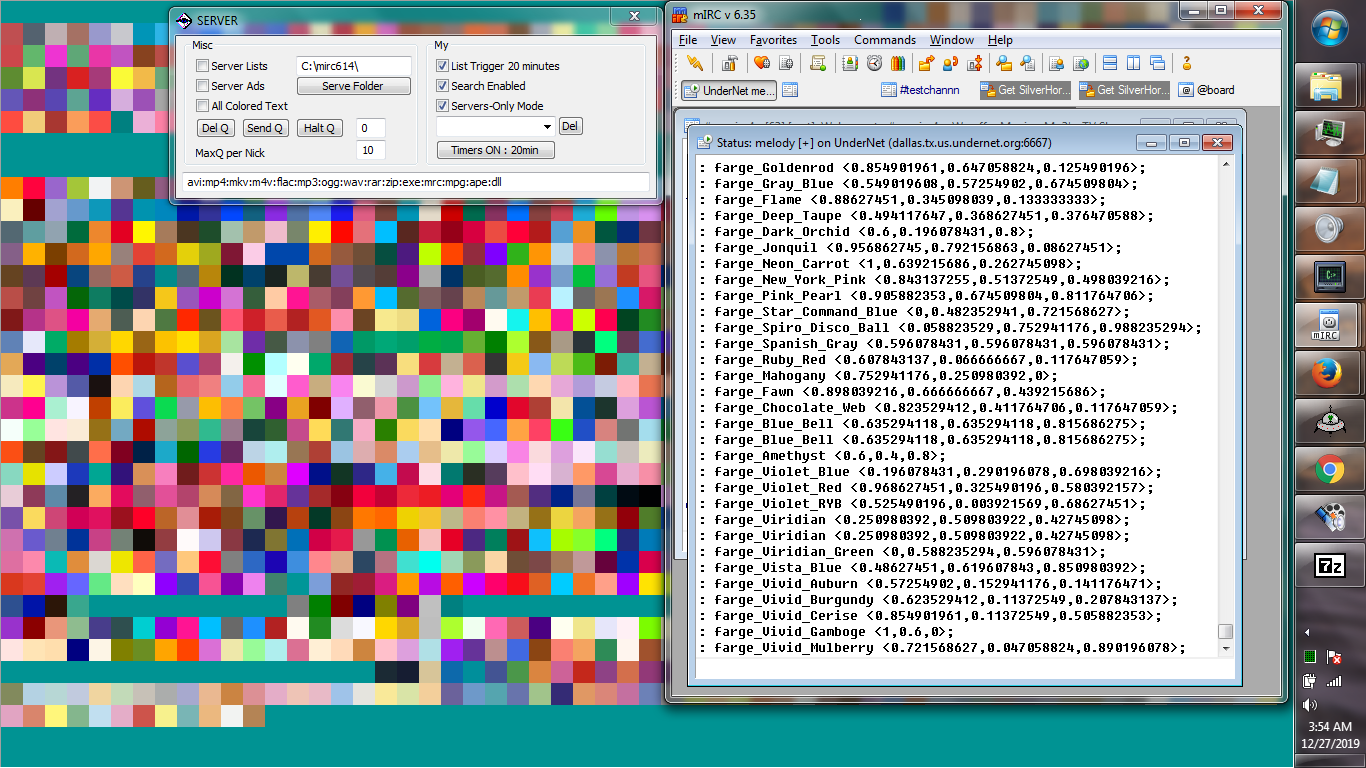Open the Timer clock icon
Viewport: 1366px width, 768px height.
[874, 64]
